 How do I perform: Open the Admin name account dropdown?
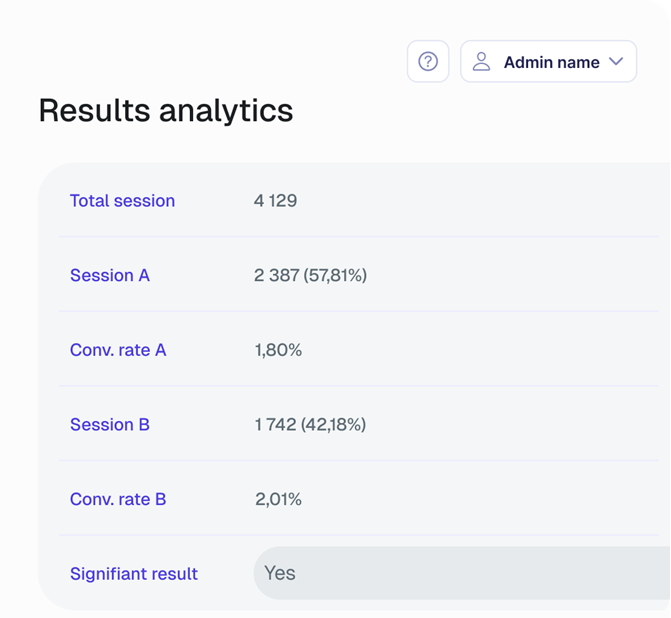(x=550, y=62)
